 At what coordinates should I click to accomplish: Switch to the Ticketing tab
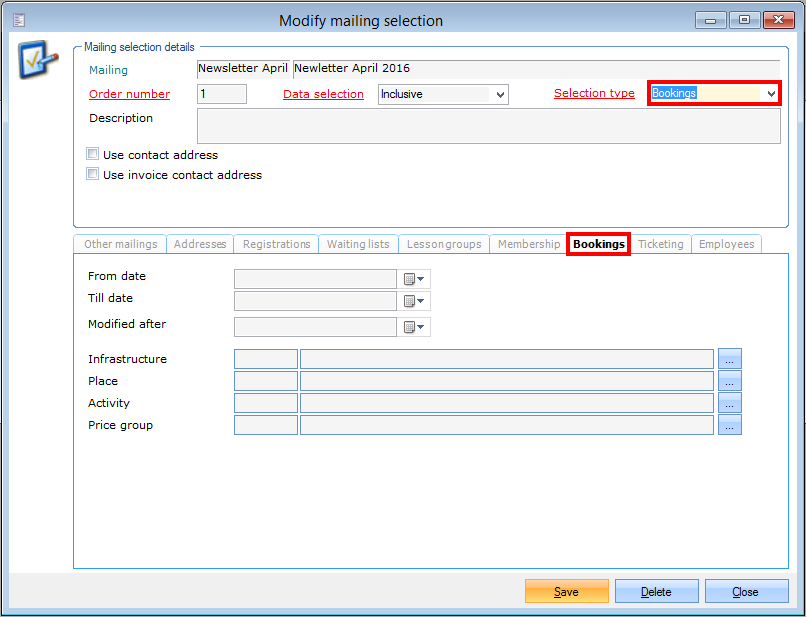tap(661, 244)
